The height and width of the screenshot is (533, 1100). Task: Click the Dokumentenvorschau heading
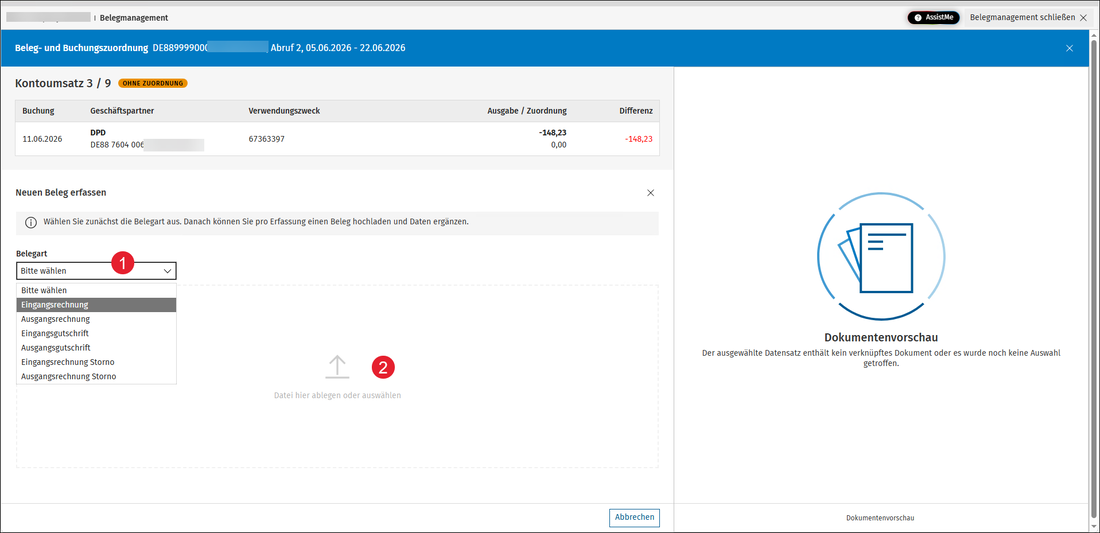881,337
